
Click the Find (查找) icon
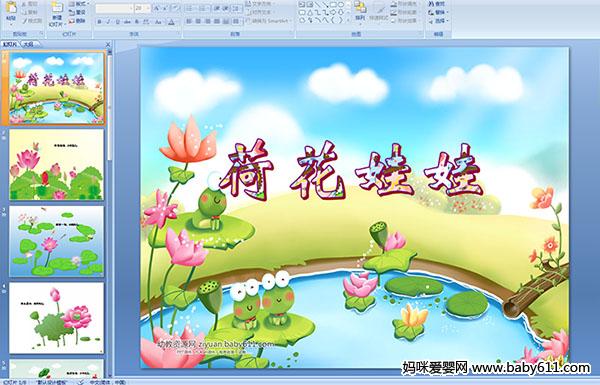coord(436,4)
